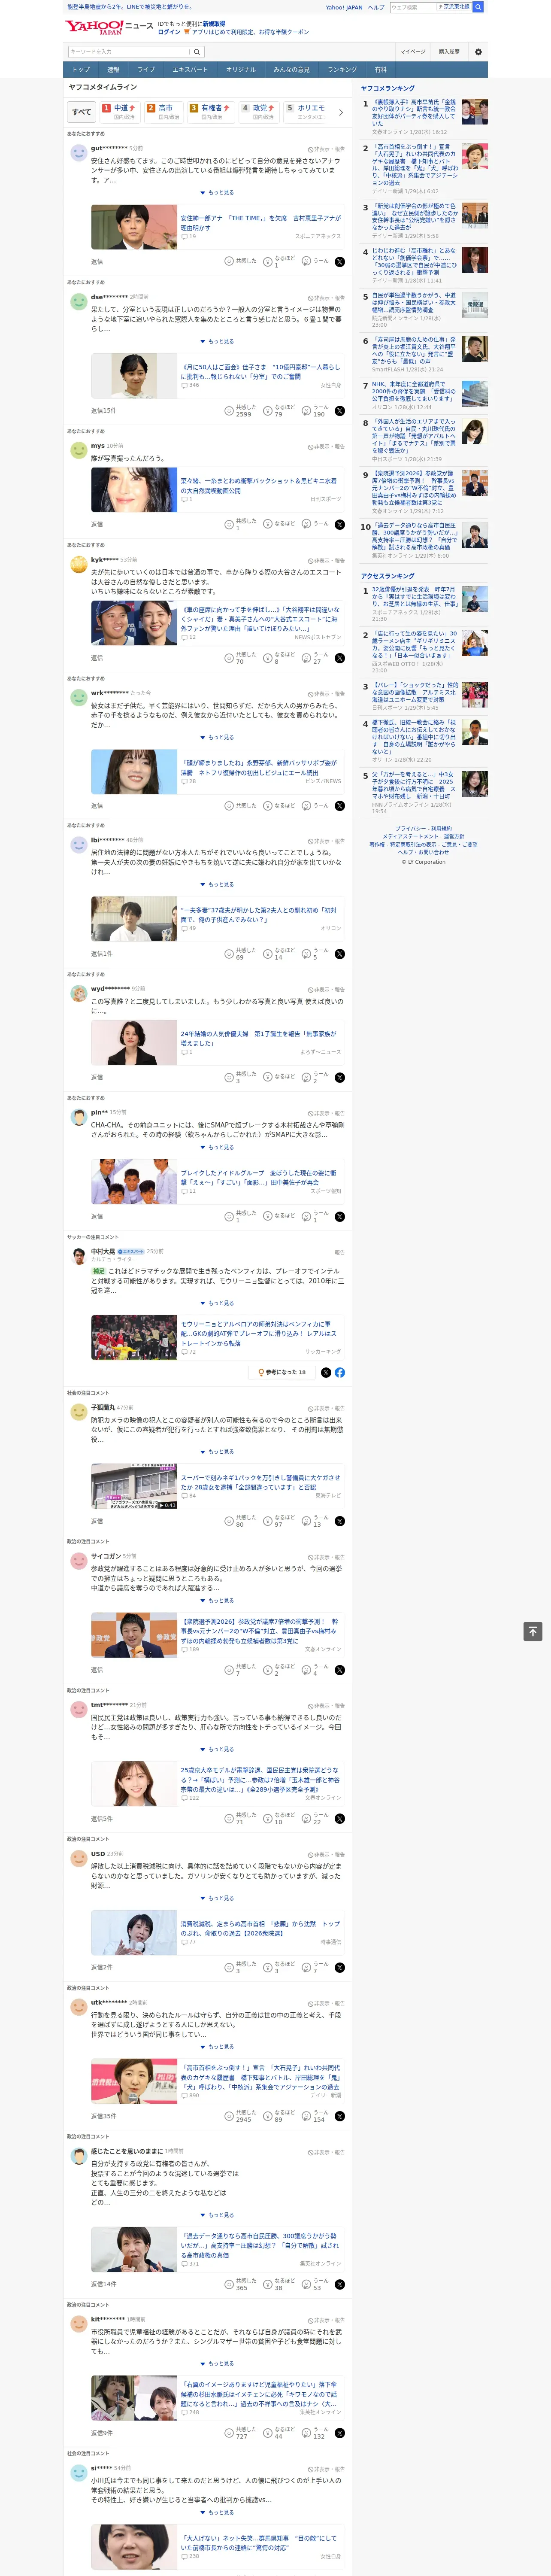Click 共感した face icon with 2599 count
The height and width of the screenshot is (2576, 551).
coord(229,410)
